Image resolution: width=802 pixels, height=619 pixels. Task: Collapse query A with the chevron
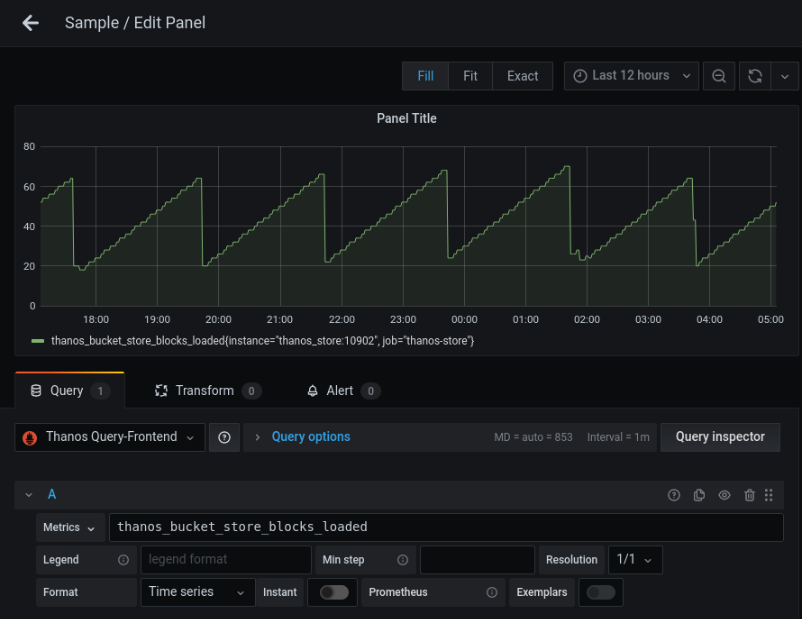29,495
